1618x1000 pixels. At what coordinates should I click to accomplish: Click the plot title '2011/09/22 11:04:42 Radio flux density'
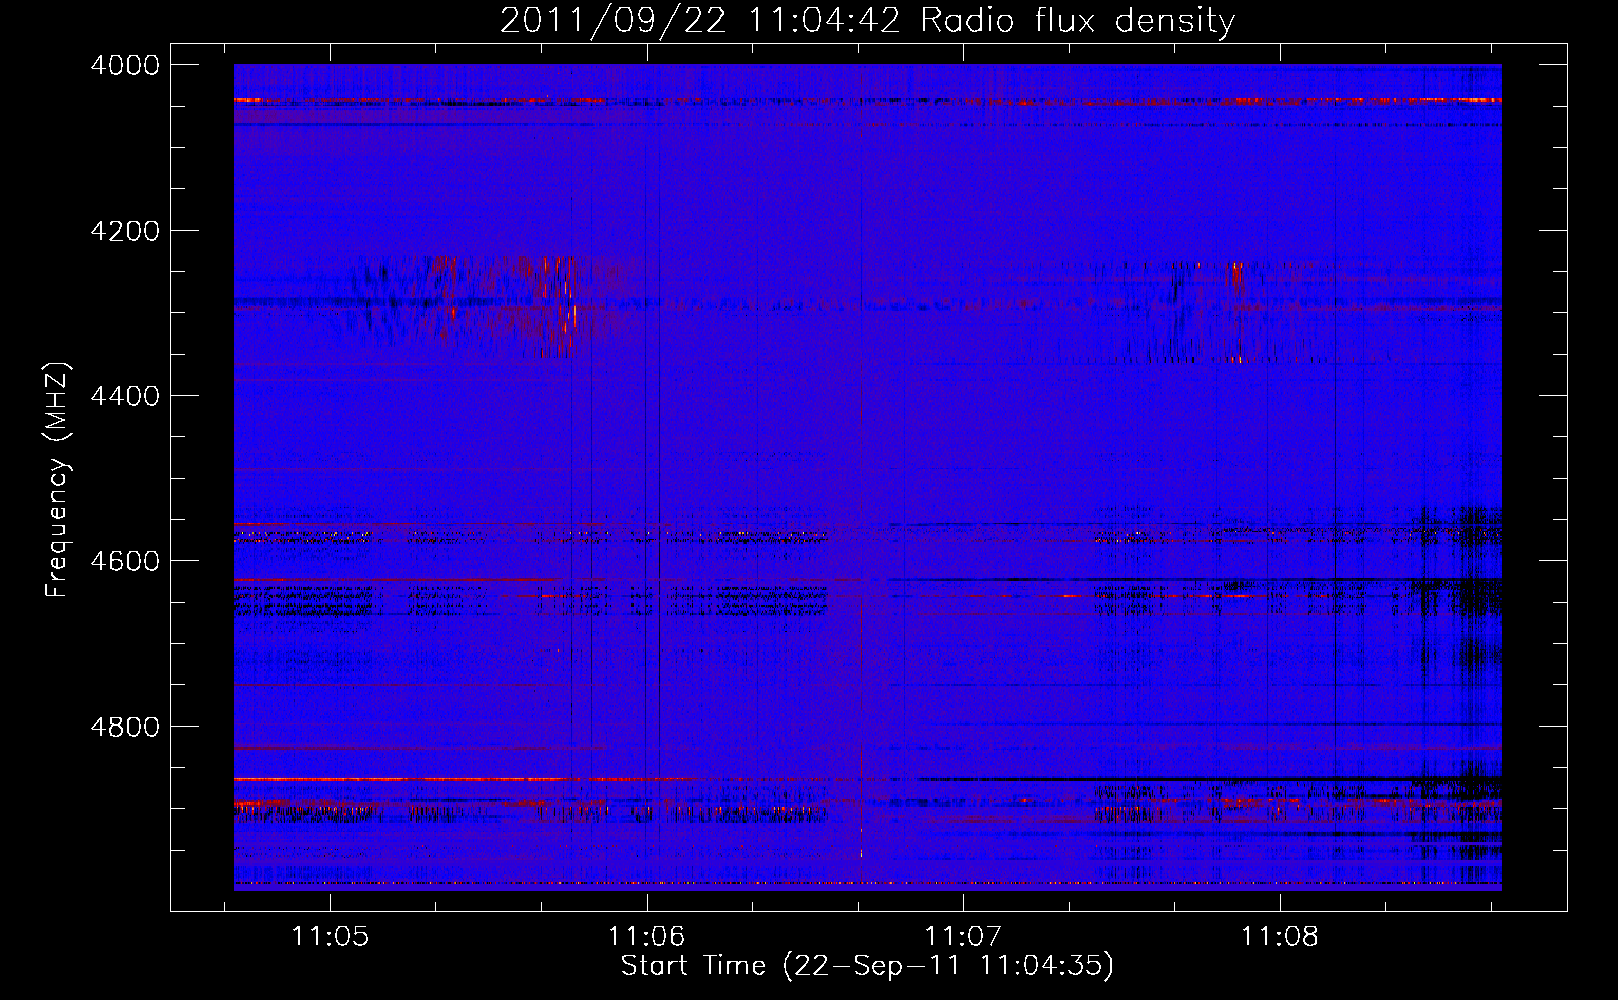(x=867, y=20)
